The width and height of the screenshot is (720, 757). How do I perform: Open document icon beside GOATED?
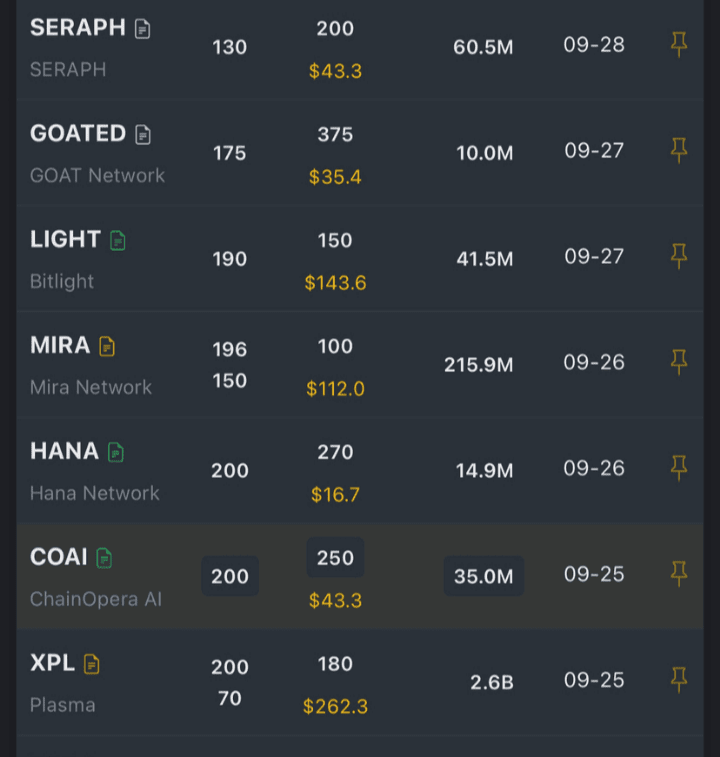click(x=143, y=135)
